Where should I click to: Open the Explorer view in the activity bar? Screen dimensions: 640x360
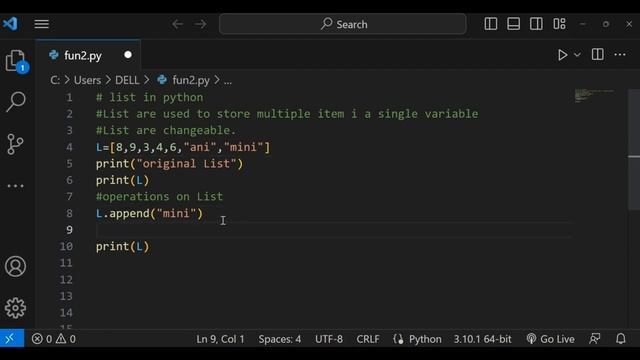16,61
